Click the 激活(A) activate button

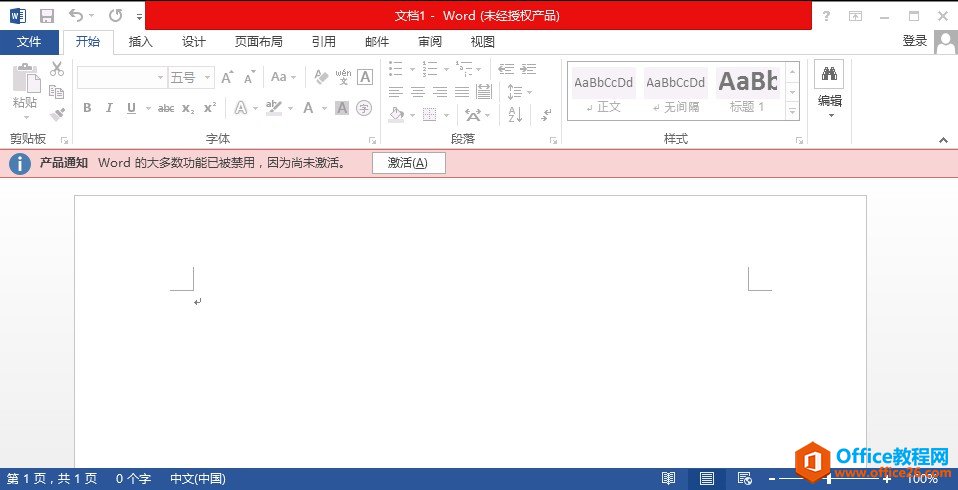(409, 163)
